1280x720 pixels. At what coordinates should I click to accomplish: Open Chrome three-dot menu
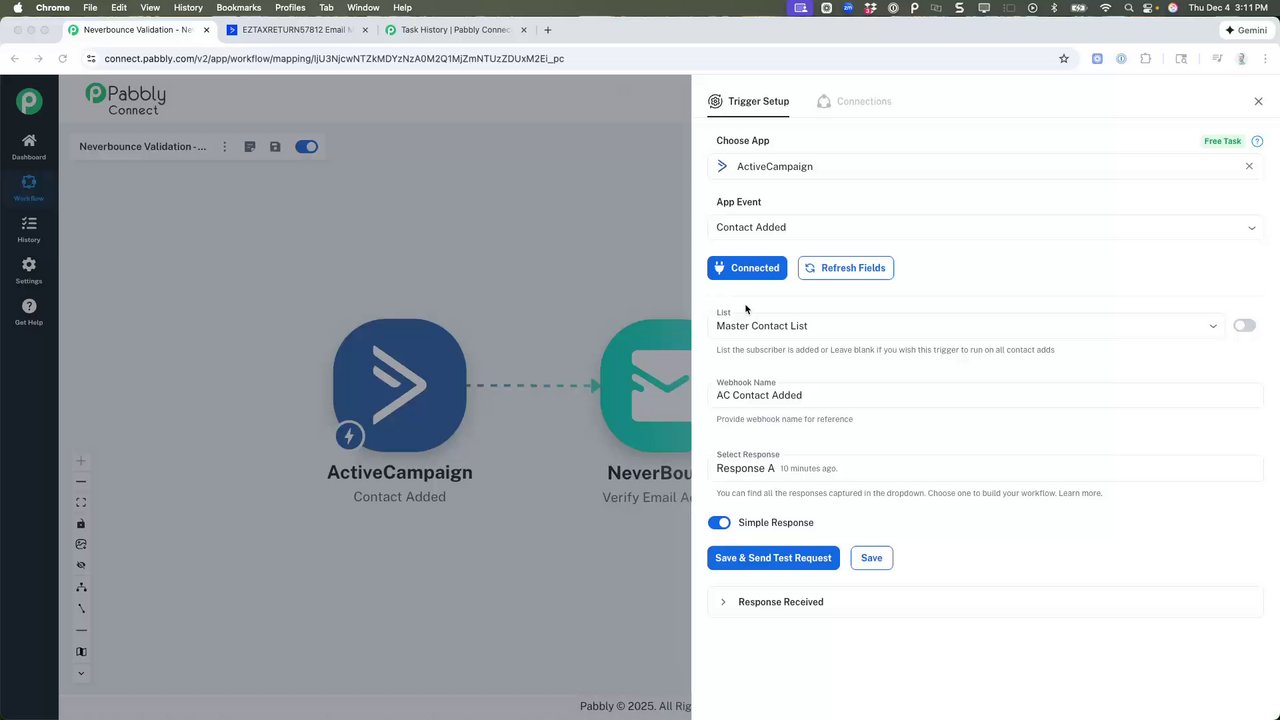1265,59
